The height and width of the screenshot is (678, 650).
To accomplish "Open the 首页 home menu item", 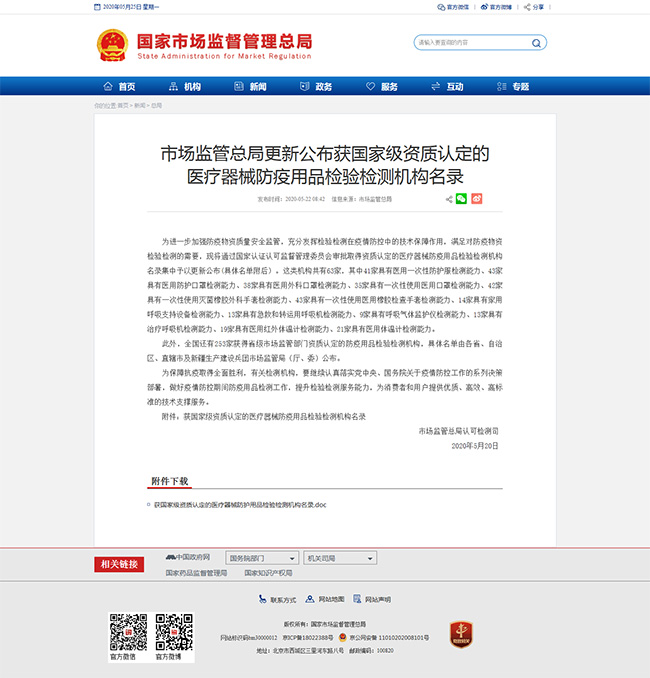I will pyautogui.click(x=119, y=86).
